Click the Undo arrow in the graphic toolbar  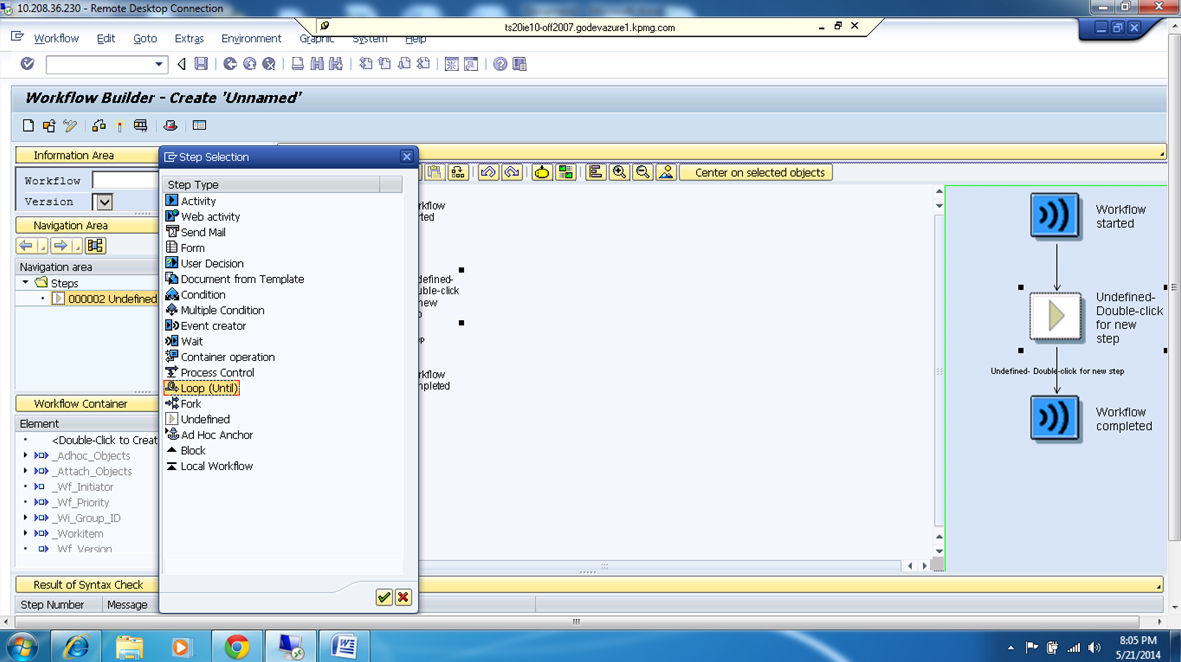coord(487,172)
